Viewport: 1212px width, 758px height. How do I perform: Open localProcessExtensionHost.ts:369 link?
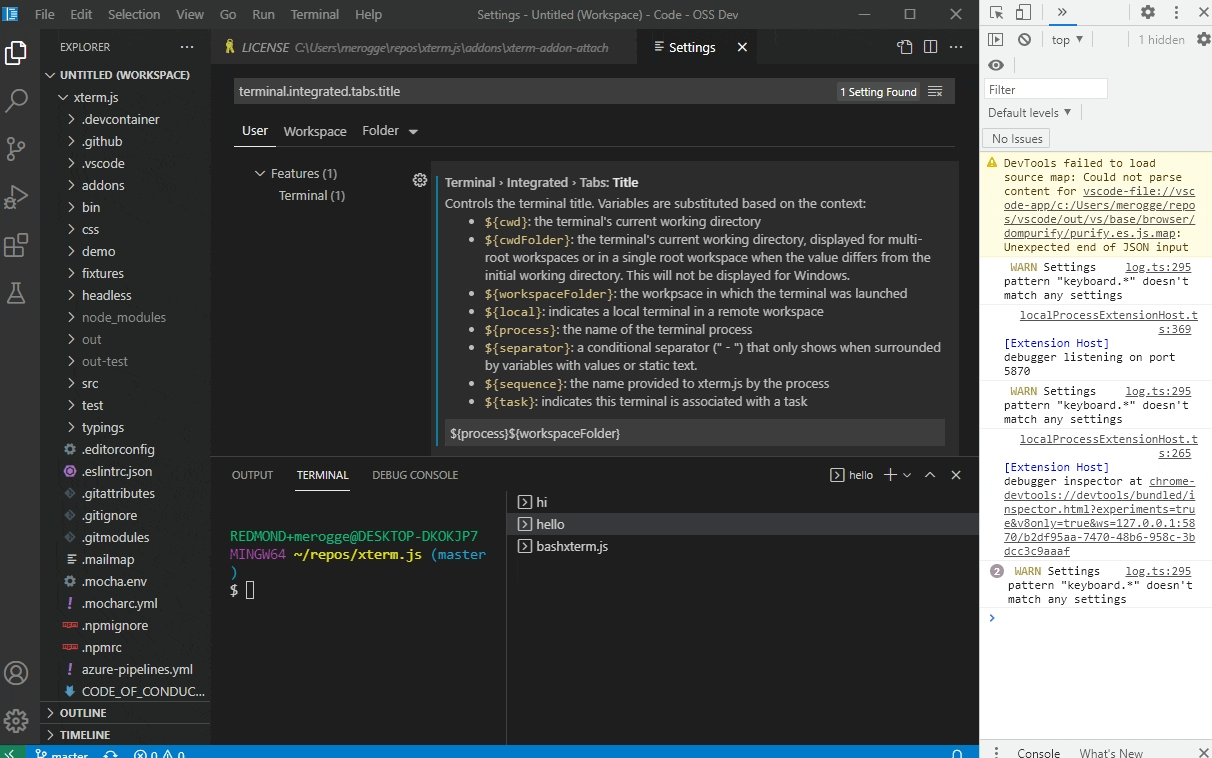click(1108, 322)
